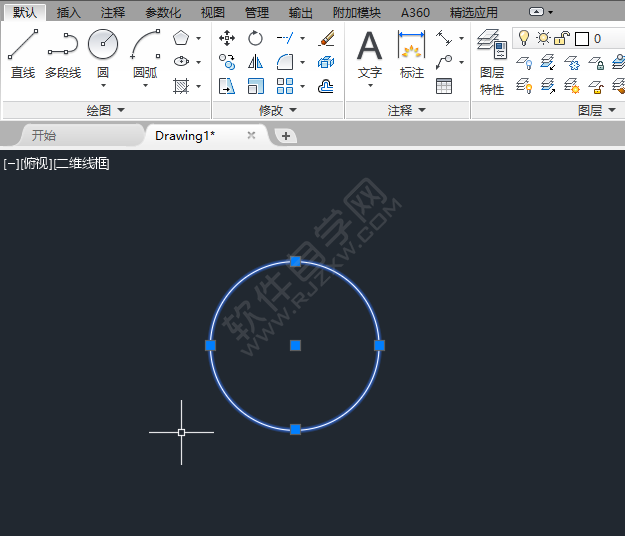Click the Lock layer padlock icon

point(596,62)
